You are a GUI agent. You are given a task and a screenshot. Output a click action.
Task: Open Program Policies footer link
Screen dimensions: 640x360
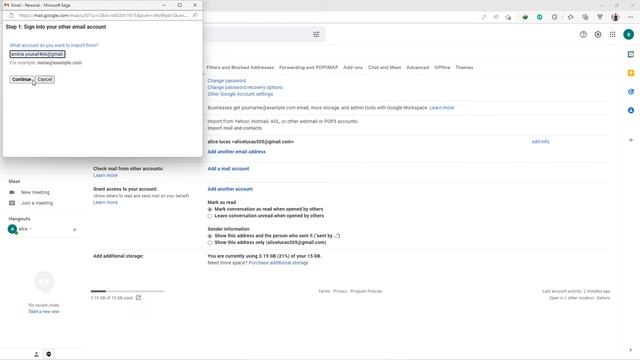(x=366, y=291)
